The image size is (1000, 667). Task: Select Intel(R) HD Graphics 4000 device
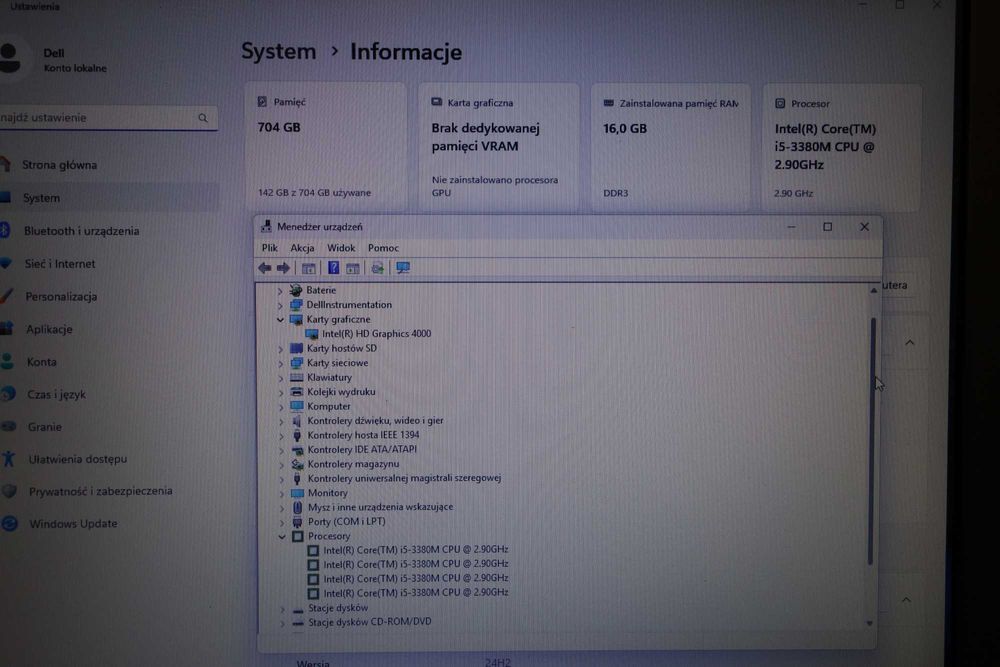coord(376,334)
